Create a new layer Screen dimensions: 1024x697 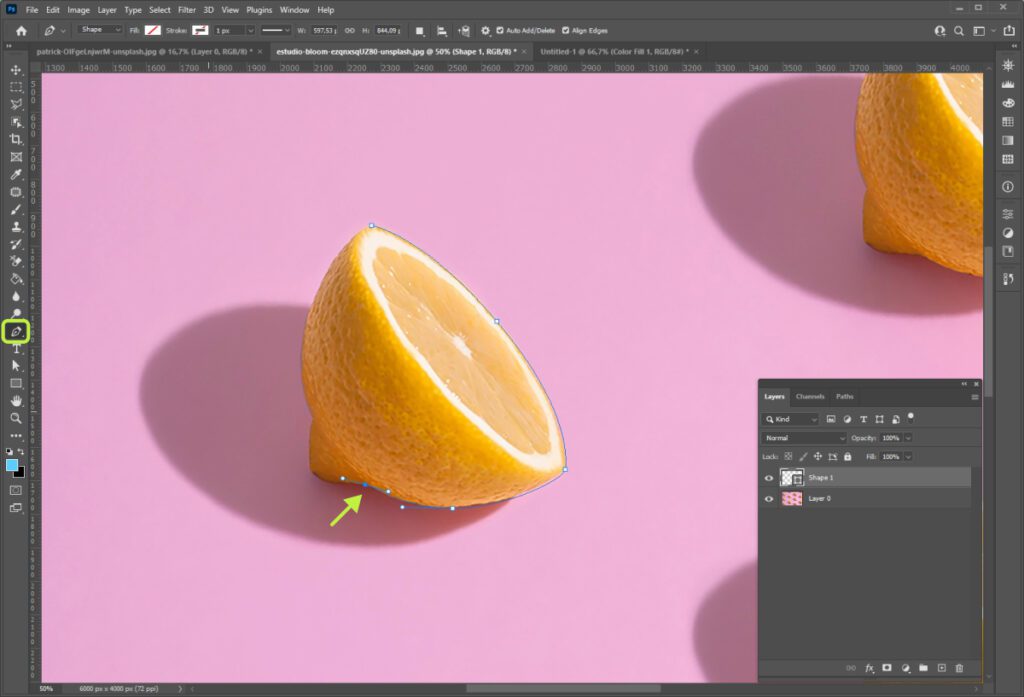[942, 668]
